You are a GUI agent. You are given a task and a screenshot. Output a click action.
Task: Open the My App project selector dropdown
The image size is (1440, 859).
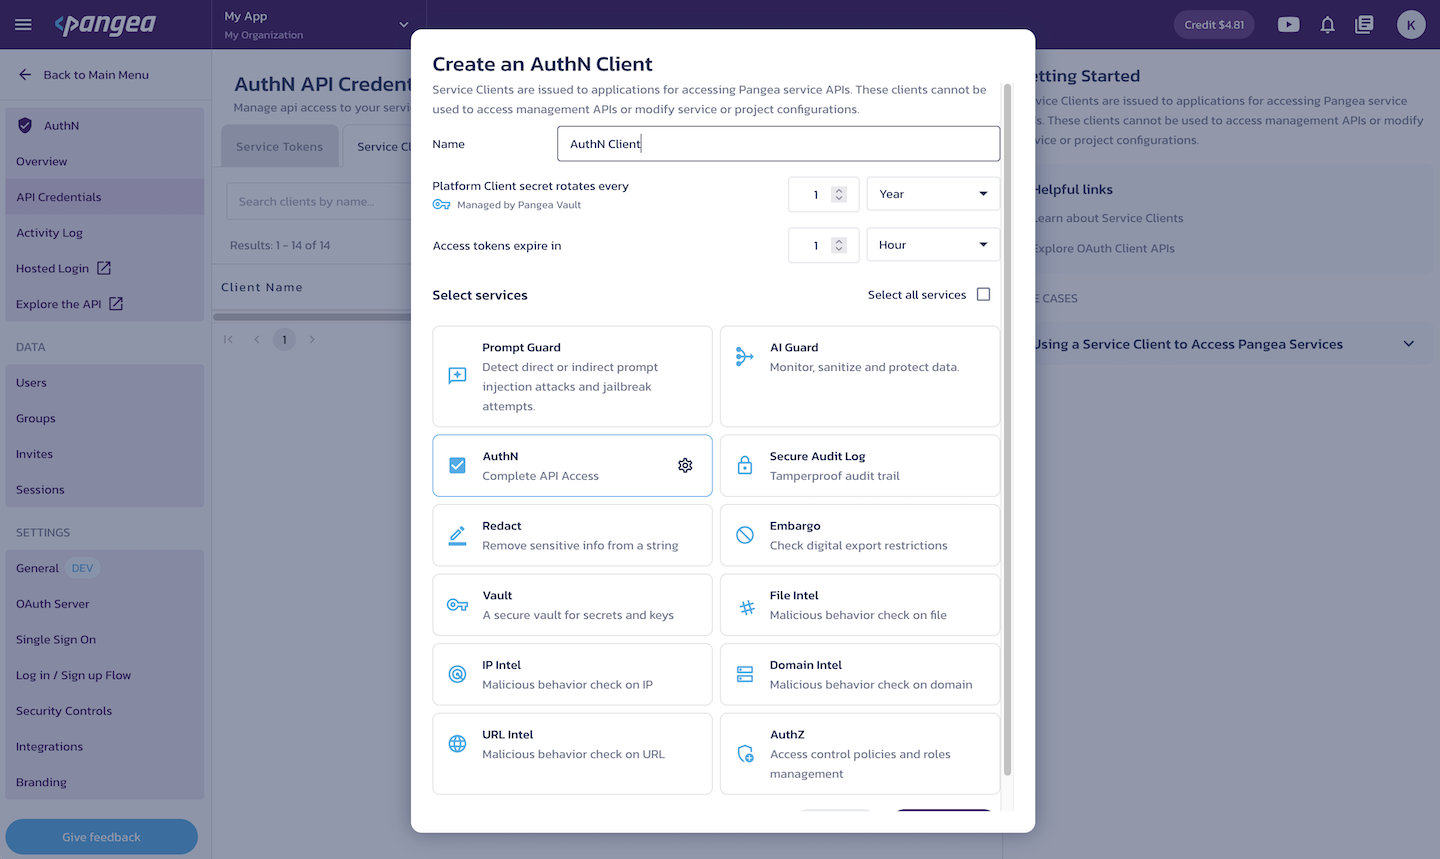pos(318,24)
